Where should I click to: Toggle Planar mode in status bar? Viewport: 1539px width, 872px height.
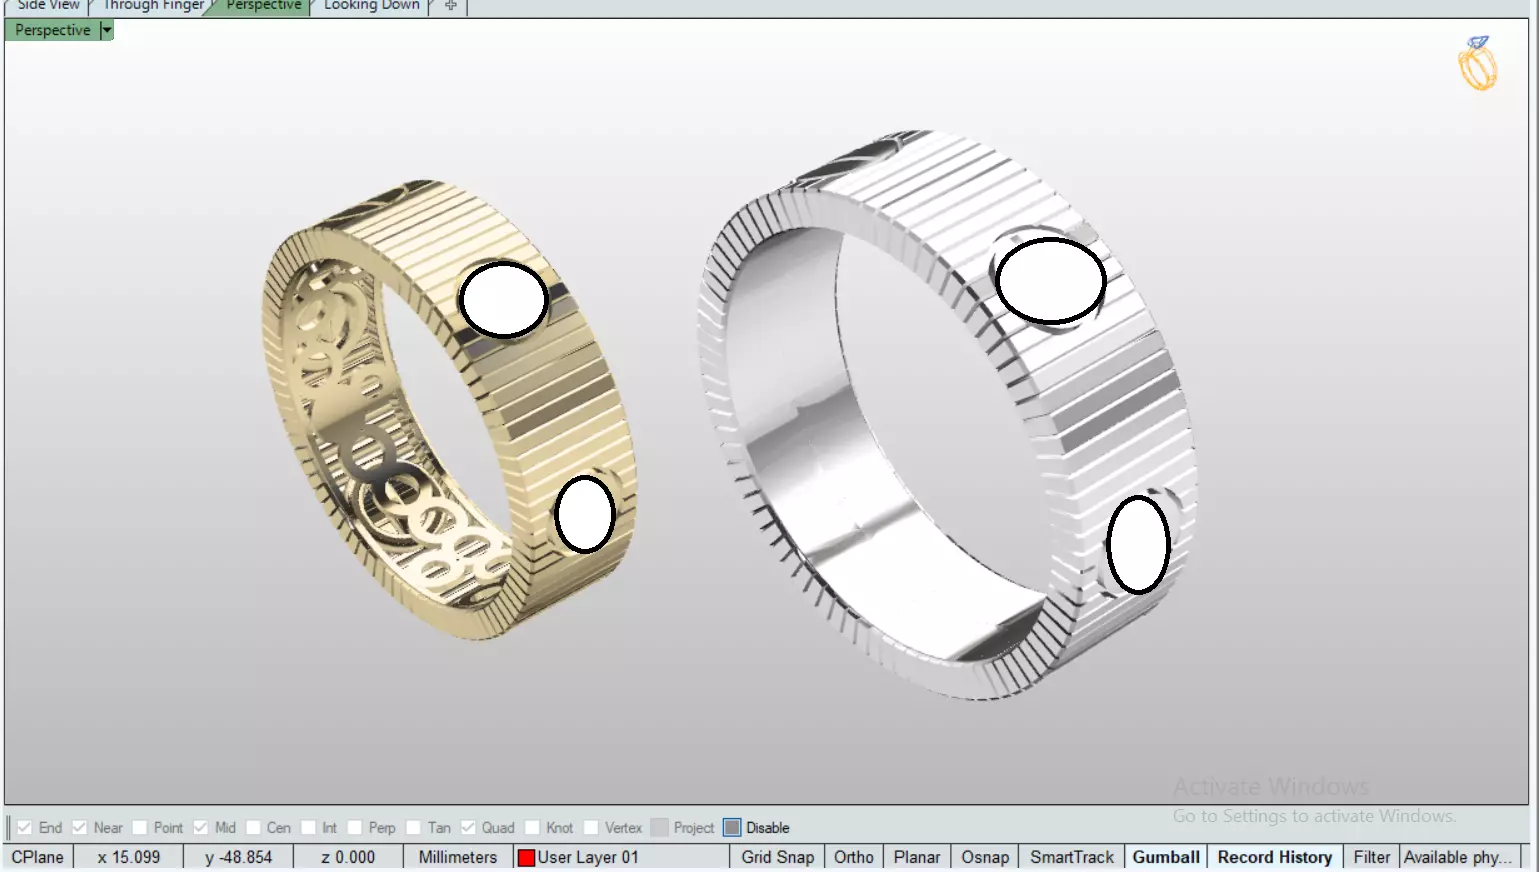click(x=917, y=857)
